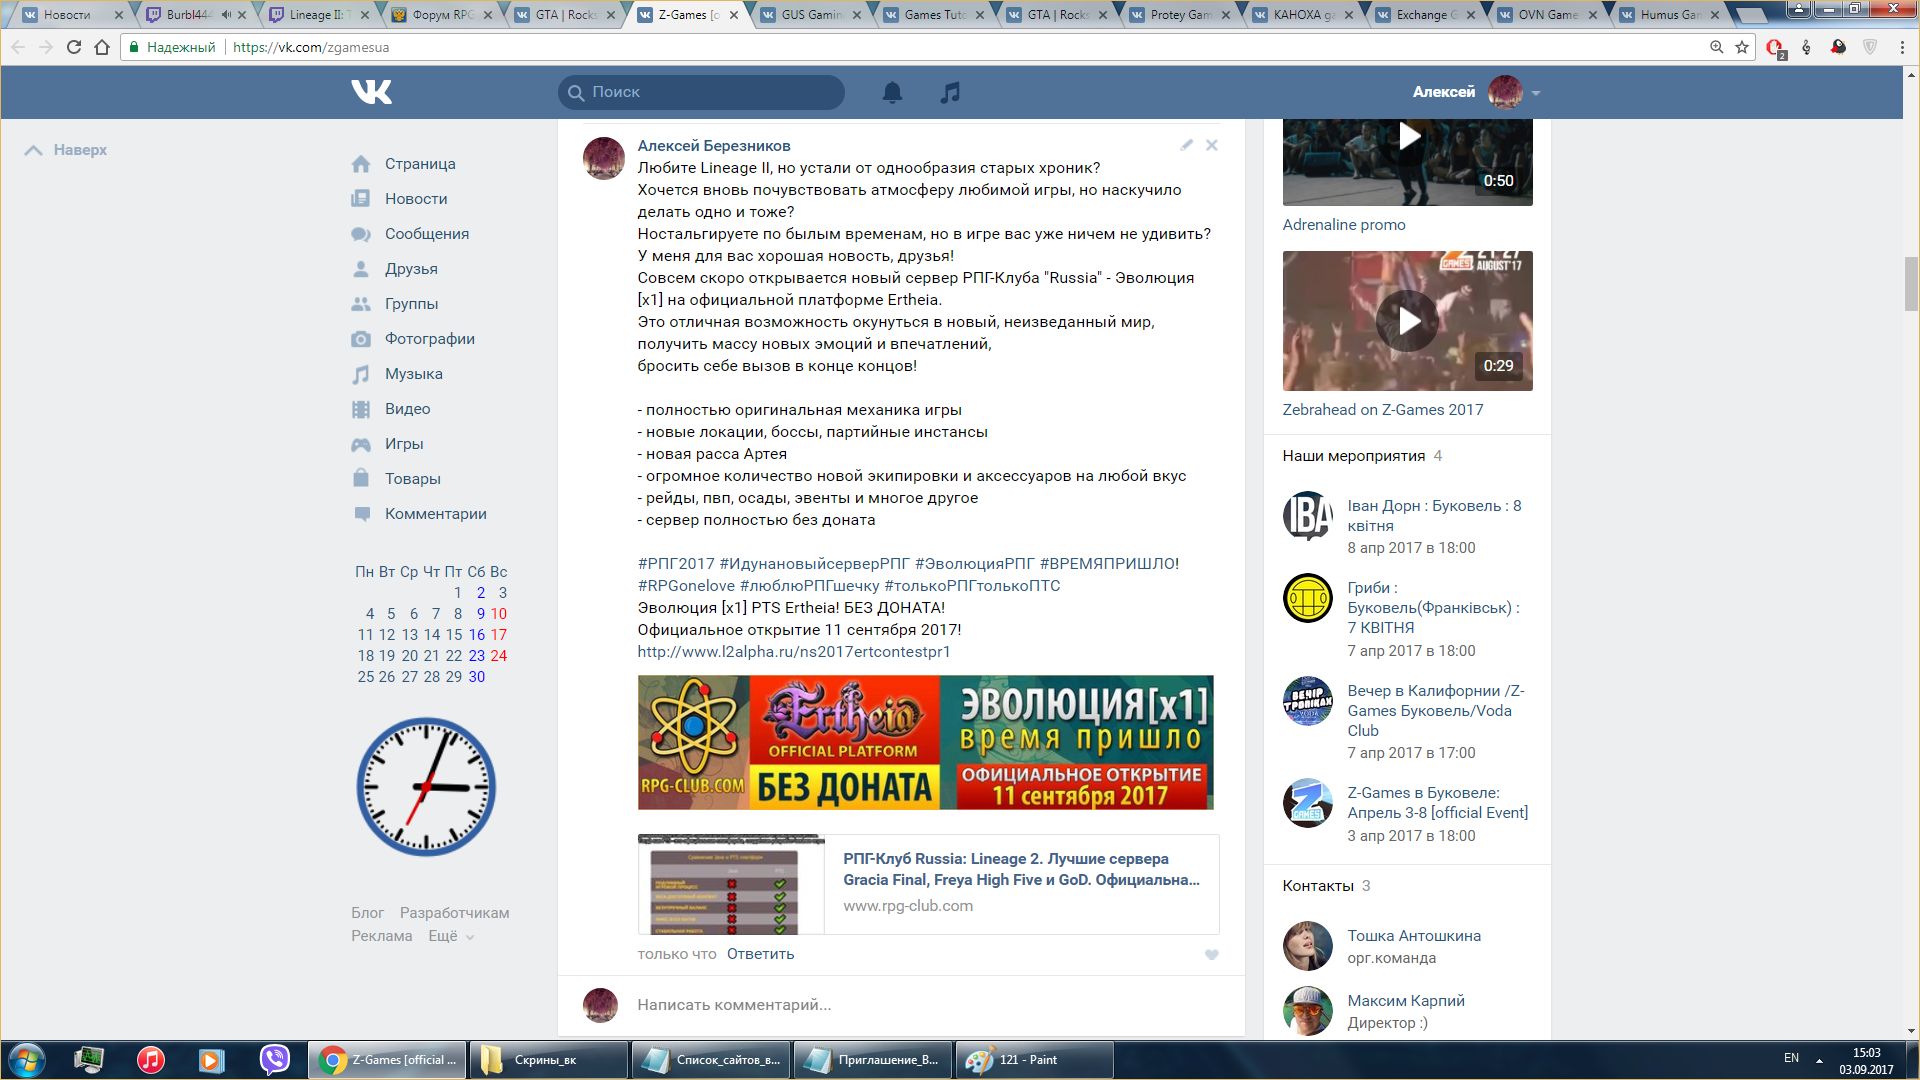The image size is (1920, 1080).
Task: Click hashtag #RPGonelove
Action: click(x=686, y=586)
